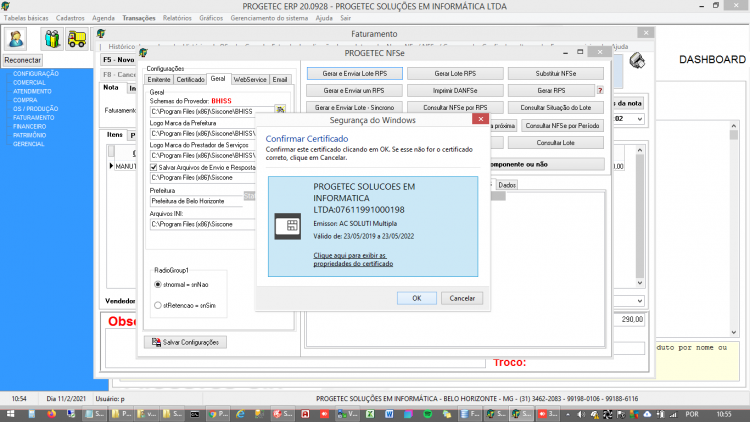
Task: Click the user avatar toolbar icon
Action: [16, 39]
